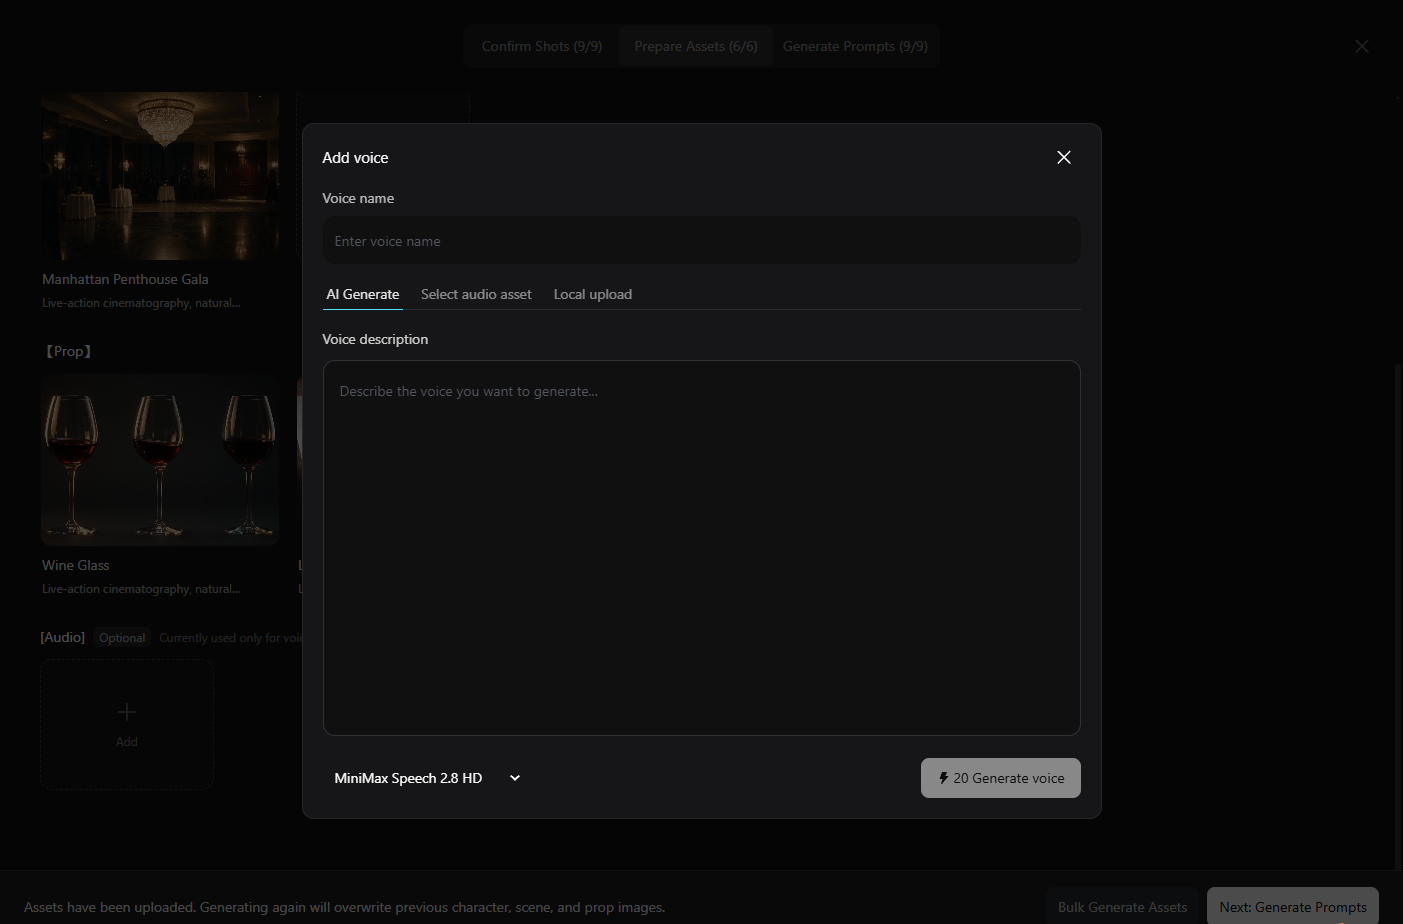Click the lightning bolt credits icon
The width and height of the screenshot is (1403, 924).
click(x=943, y=777)
